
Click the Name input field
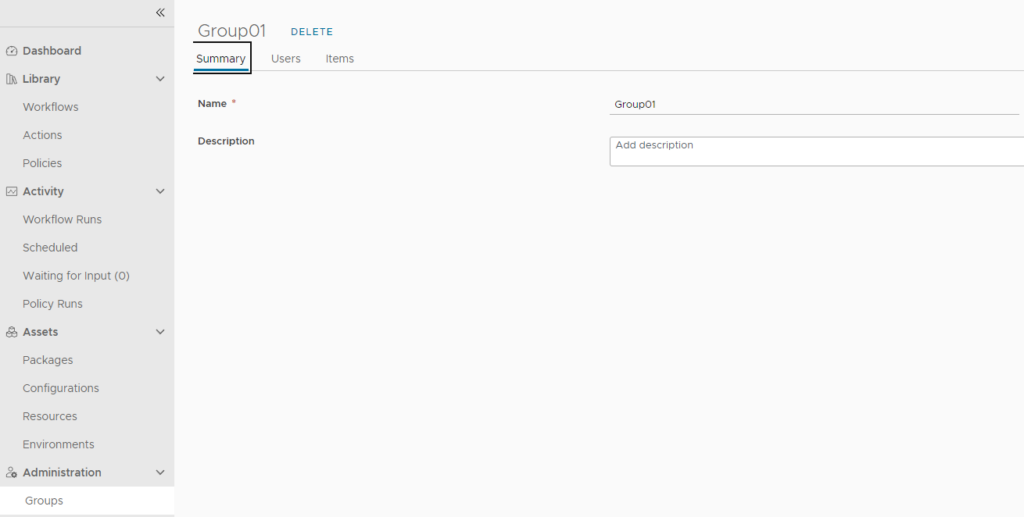tap(814, 104)
